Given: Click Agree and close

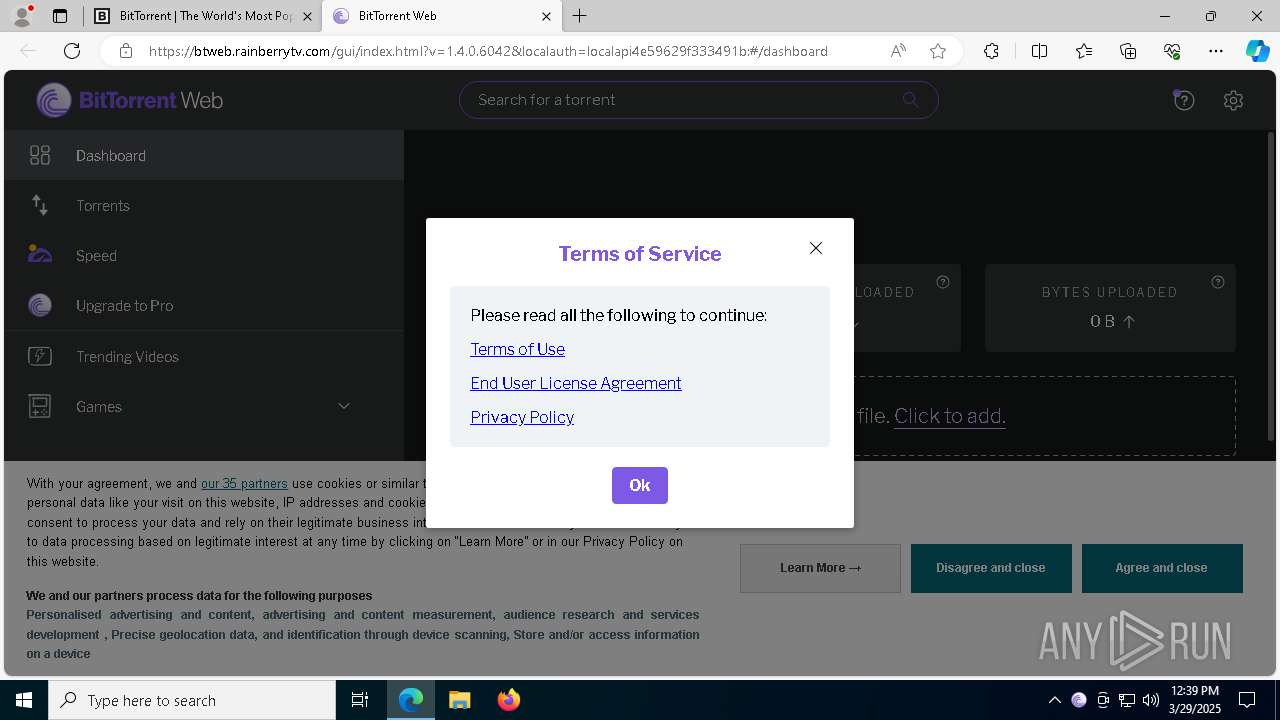Looking at the screenshot, I should 1162,568.
